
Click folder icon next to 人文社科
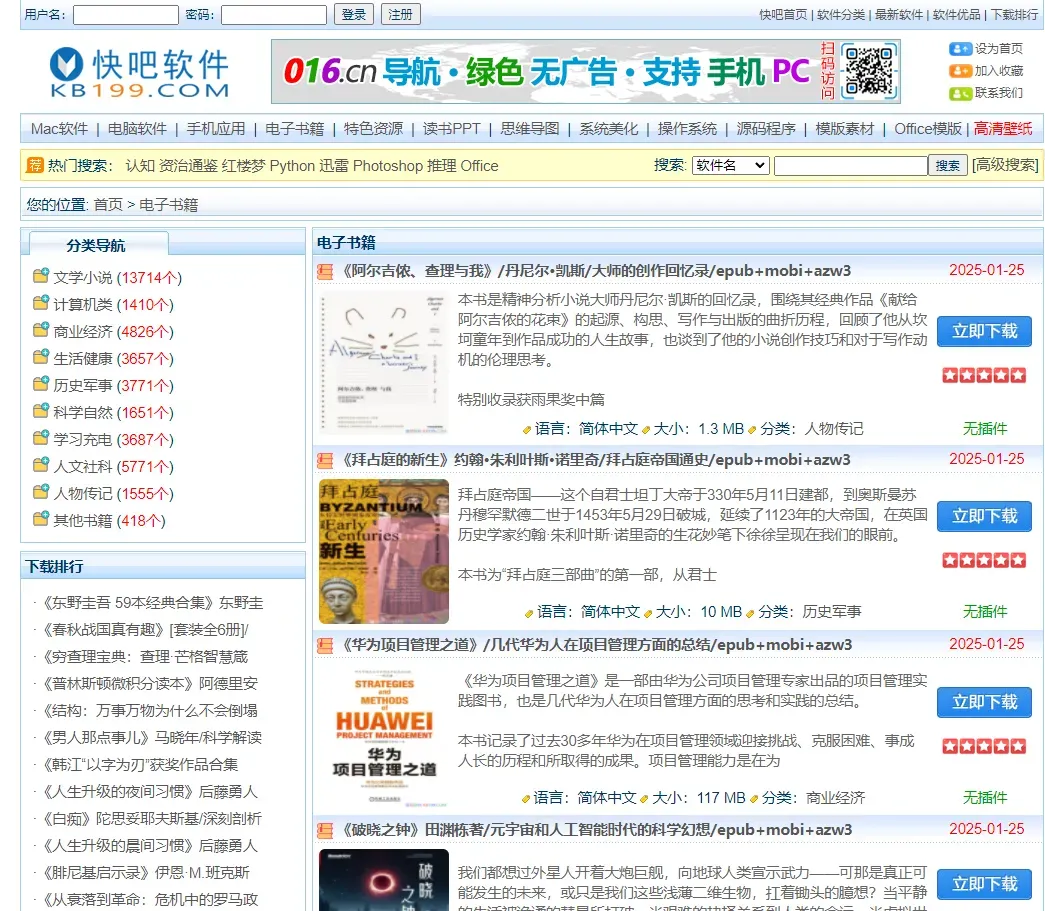[41, 464]
